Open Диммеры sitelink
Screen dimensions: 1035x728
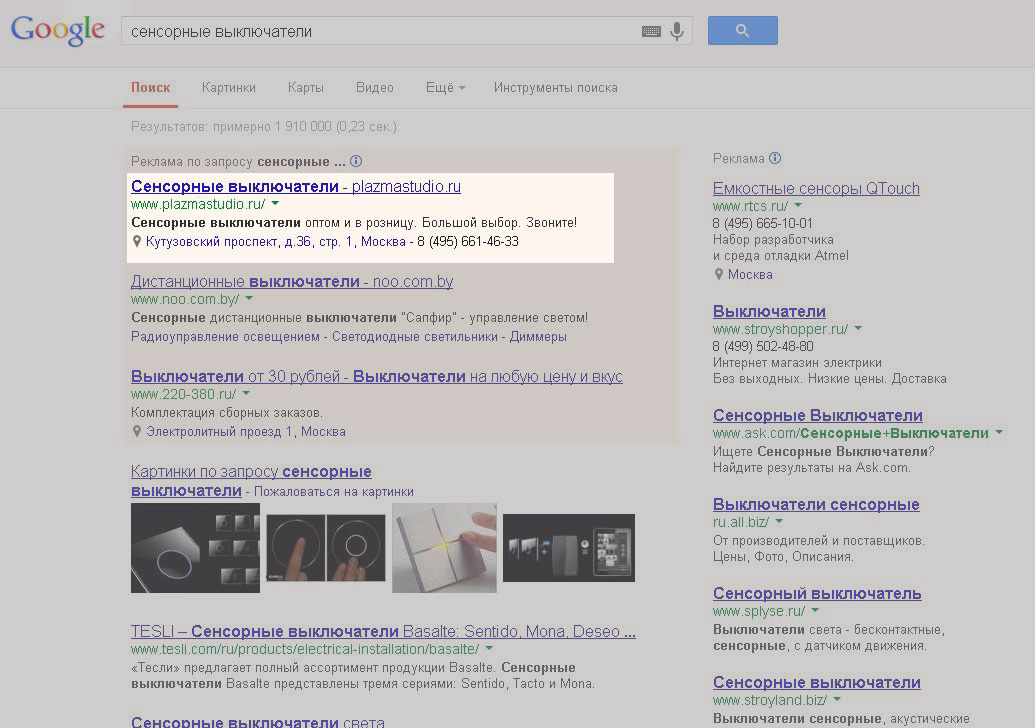[538, 337]
